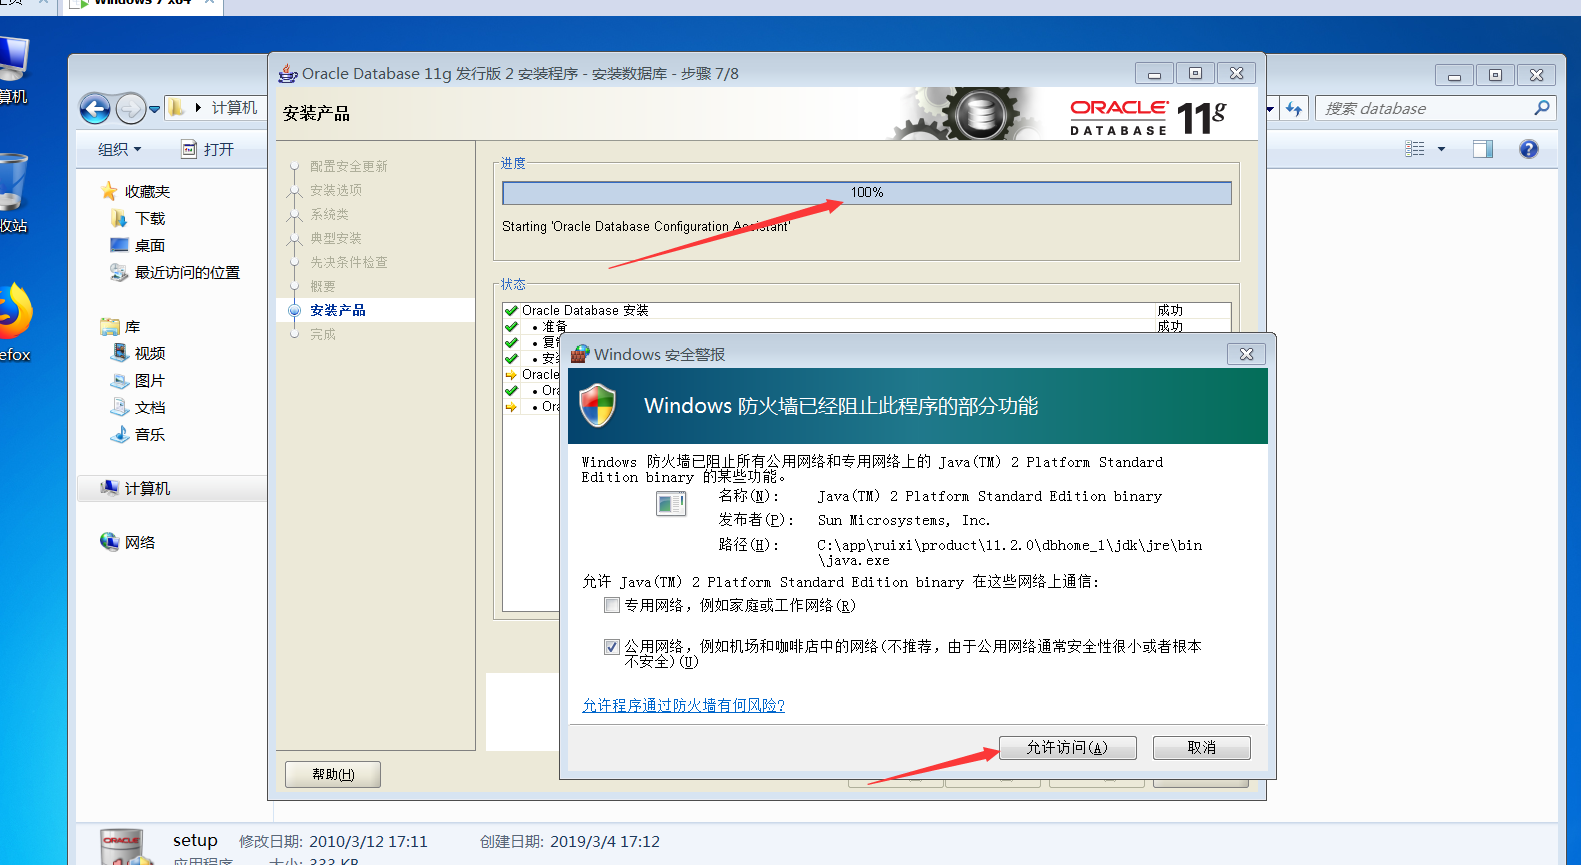Click the 'Oracle Database 安装' status row text

click(x=585, y=311)
